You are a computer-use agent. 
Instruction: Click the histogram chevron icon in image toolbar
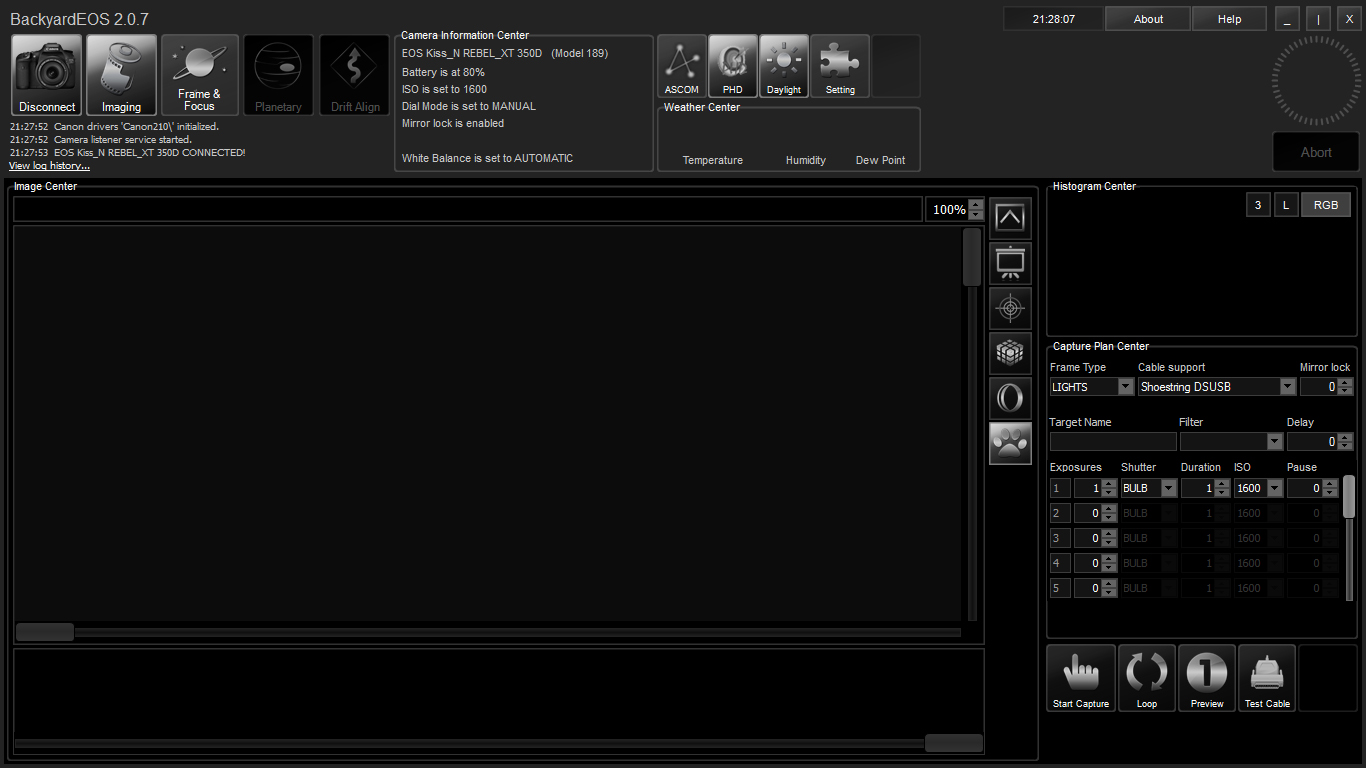pos(1010,217)
